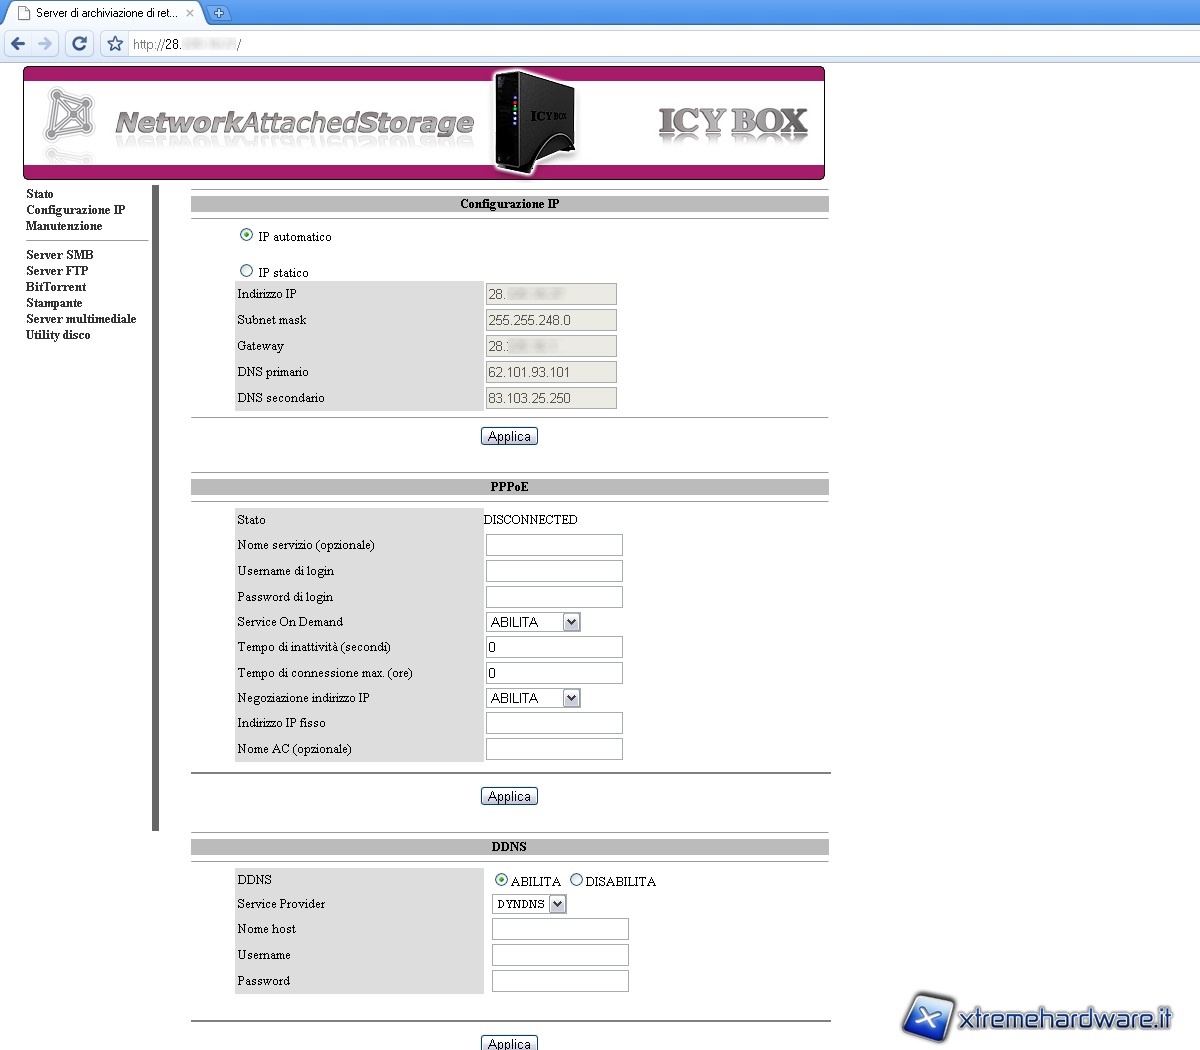The height and width of the screenshot is (1050, 1200).
Task: Close the Server di archiviazione tab
Action: point(190,13)
